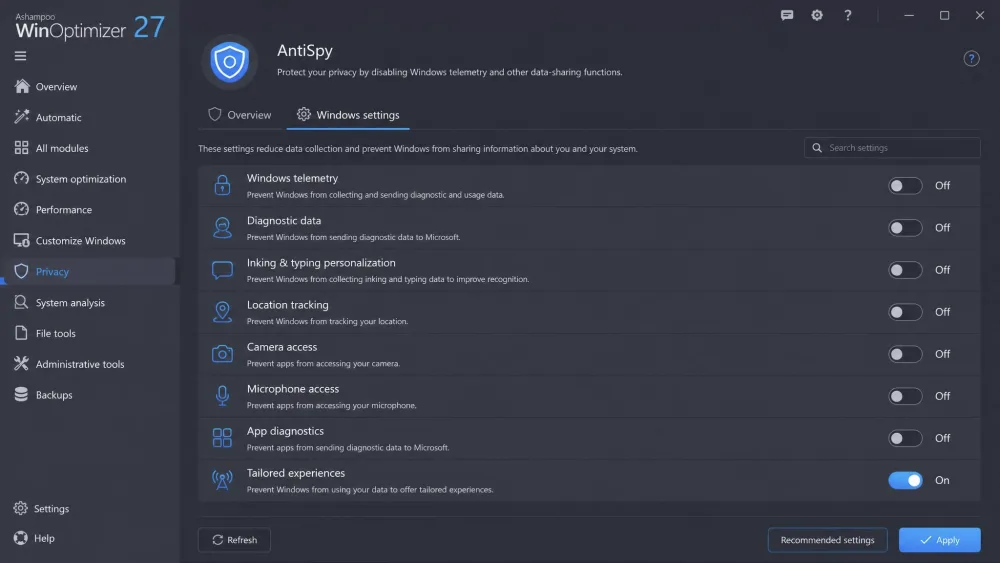1000x563 pixels.
Task: Toggle the Camera access switch
Action: 905,354
